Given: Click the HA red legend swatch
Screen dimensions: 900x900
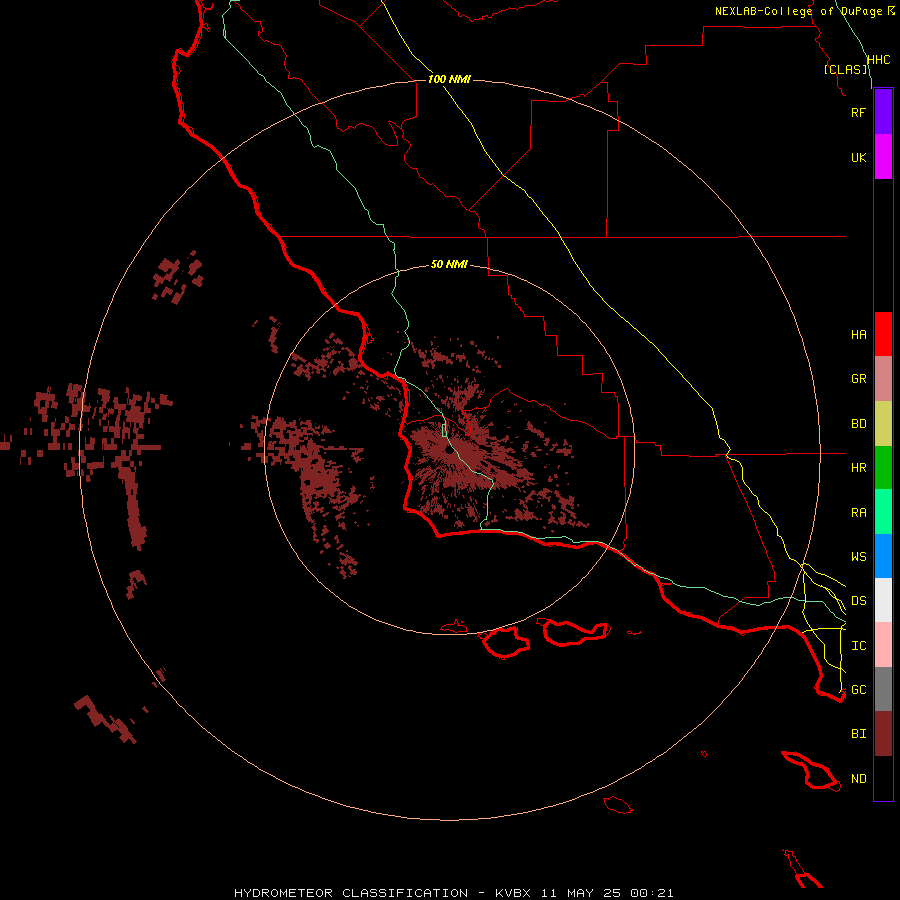Looking at the screenshot, I should pyautogui.click(x=883, y=334).
